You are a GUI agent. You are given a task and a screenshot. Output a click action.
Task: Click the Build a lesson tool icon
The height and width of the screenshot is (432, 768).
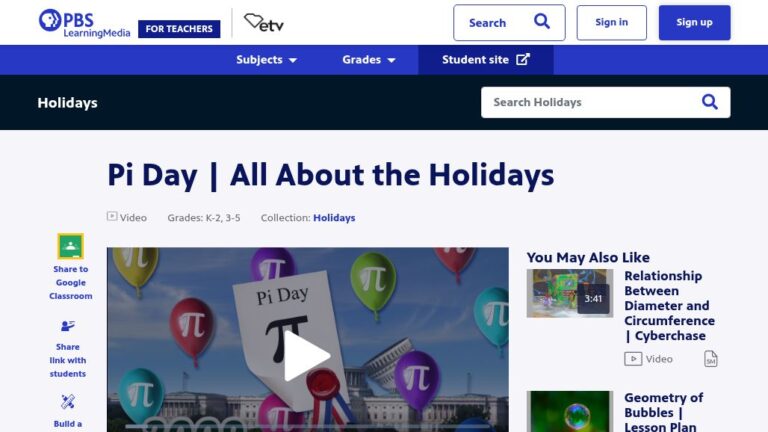click(68, 402)
